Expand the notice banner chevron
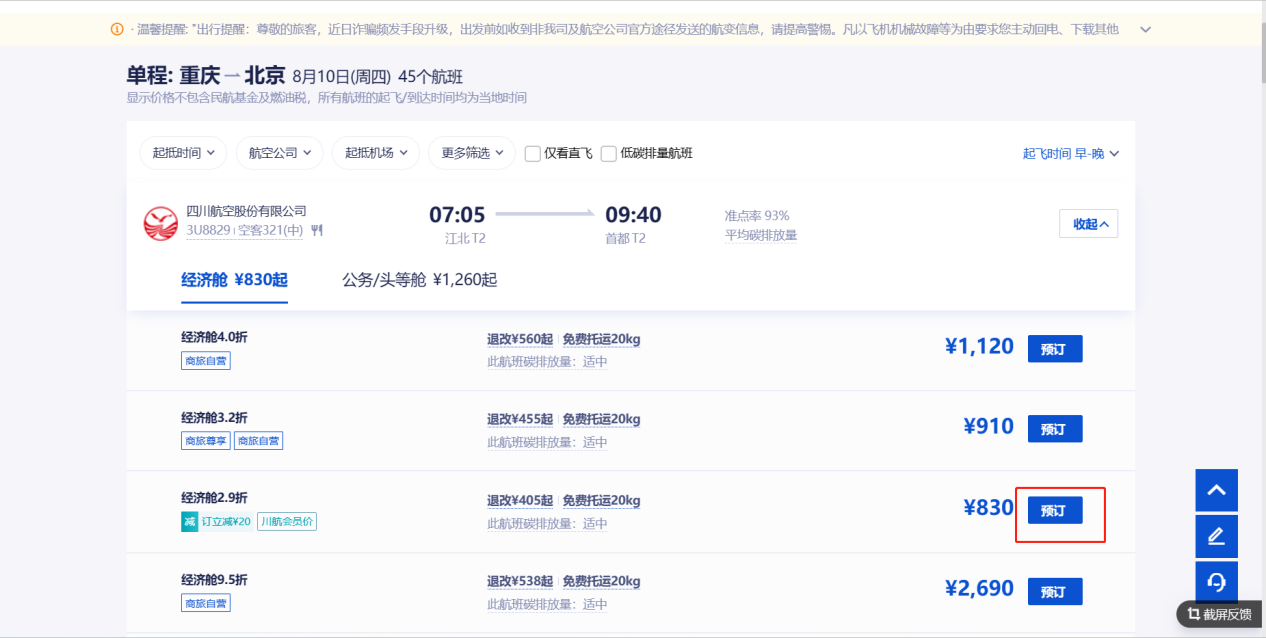1266x638 pixels. (x=1146, y=29)
